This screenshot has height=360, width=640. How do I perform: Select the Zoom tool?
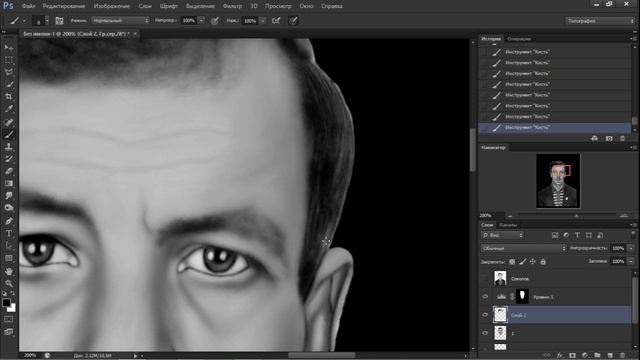9,283
